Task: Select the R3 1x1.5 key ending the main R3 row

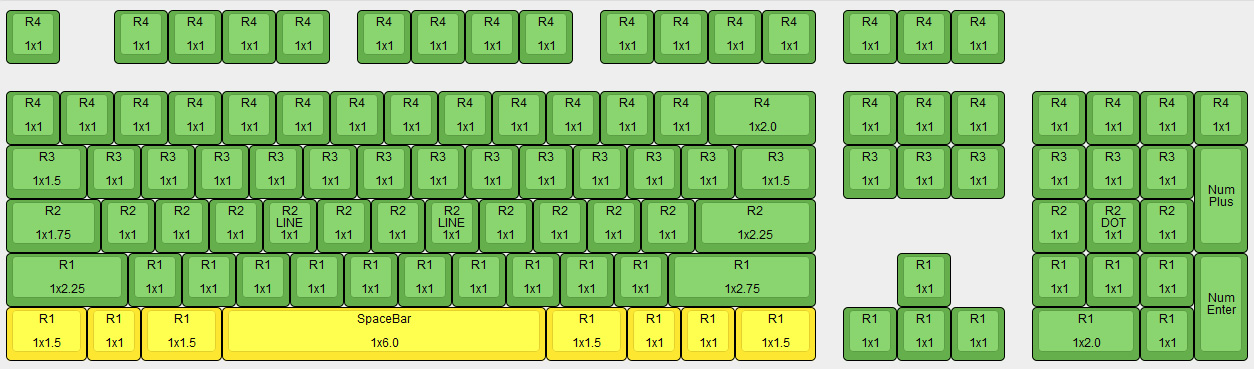Action: click(x=776, y=171)
